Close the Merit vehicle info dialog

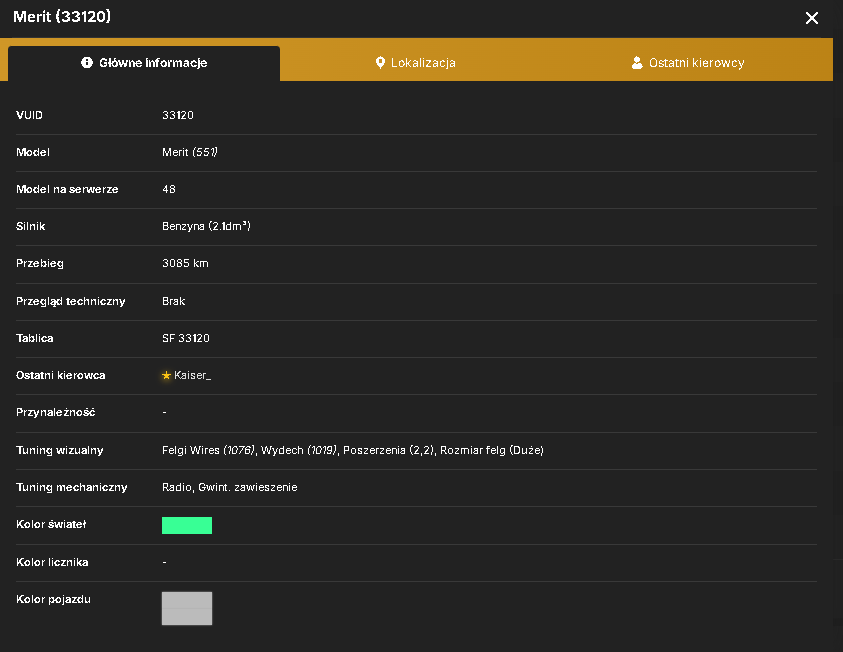click(x=811, y=18)
